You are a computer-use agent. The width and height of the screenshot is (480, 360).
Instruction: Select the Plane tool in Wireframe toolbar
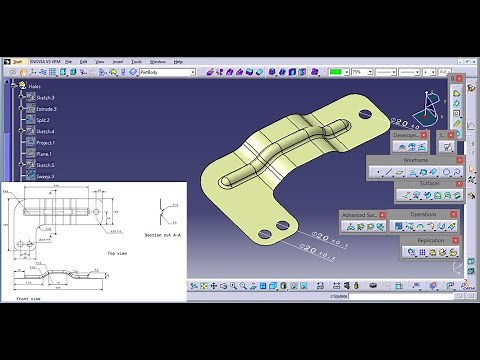(x=400, y=172)
